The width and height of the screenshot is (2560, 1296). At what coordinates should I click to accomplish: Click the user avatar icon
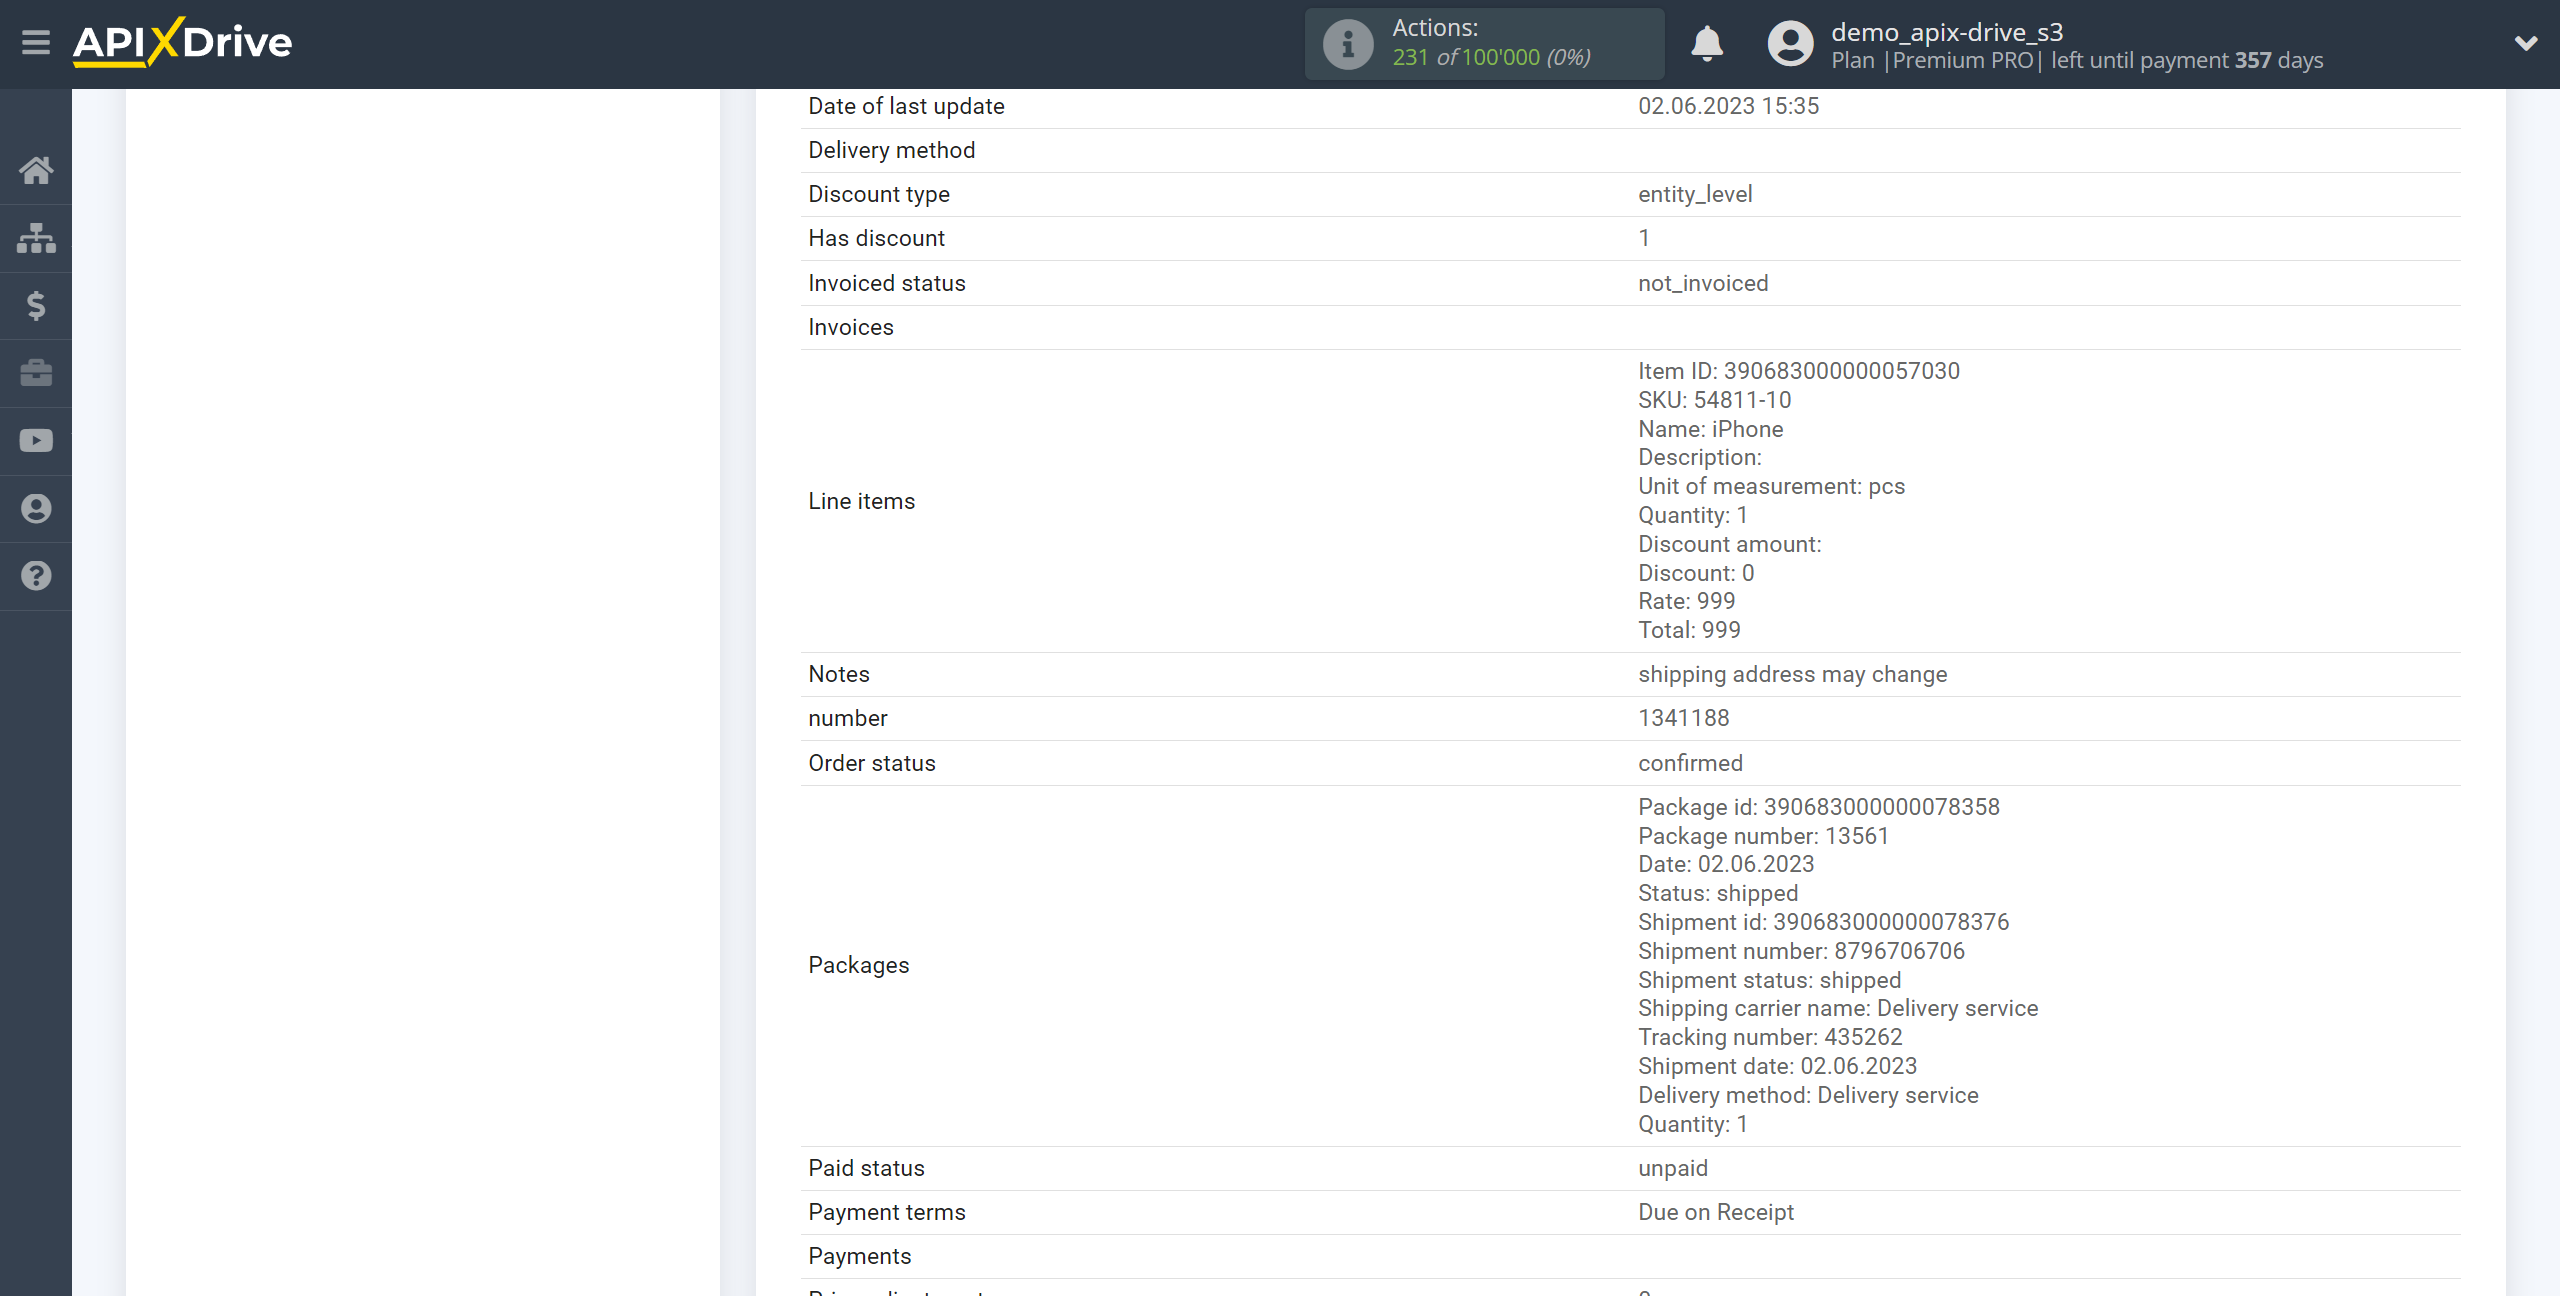click(x=1790, y=44)
